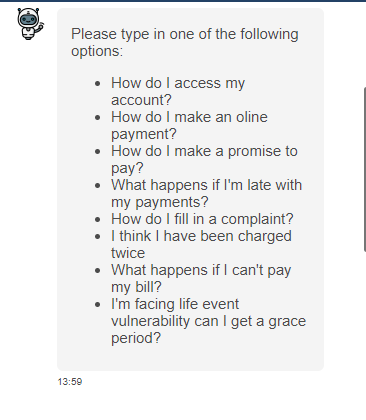This screenshot has width=366, height=420.
Task: Click the bullet before 'How do I make an oline'
Action: 98,117
